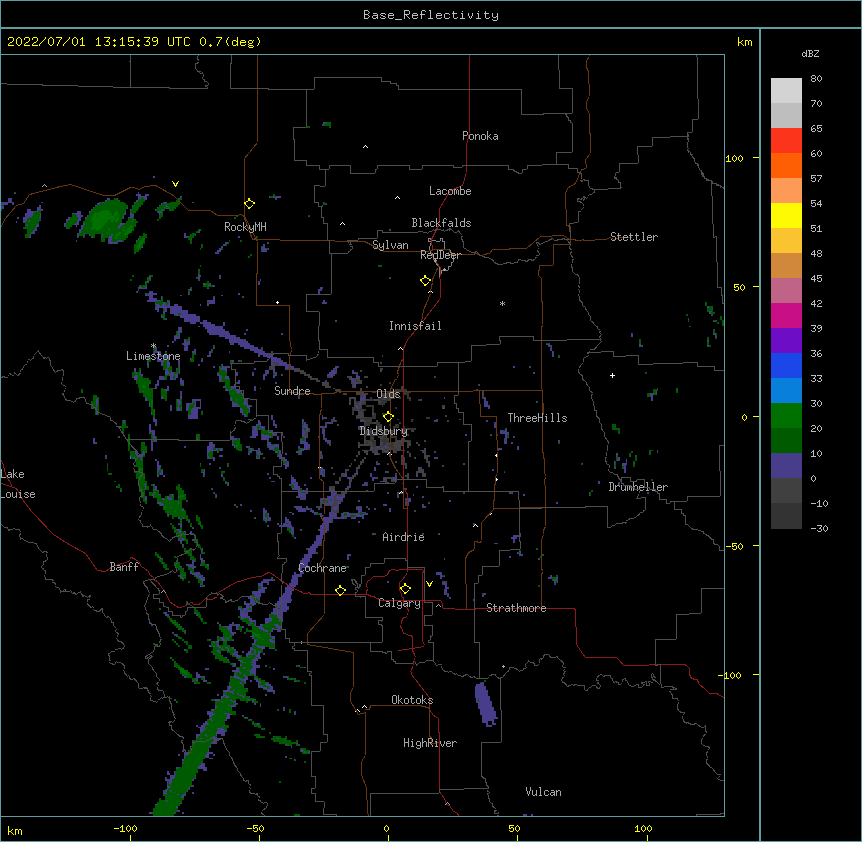Click the Banff label
The image size is (862, 842).
(124, 567)
